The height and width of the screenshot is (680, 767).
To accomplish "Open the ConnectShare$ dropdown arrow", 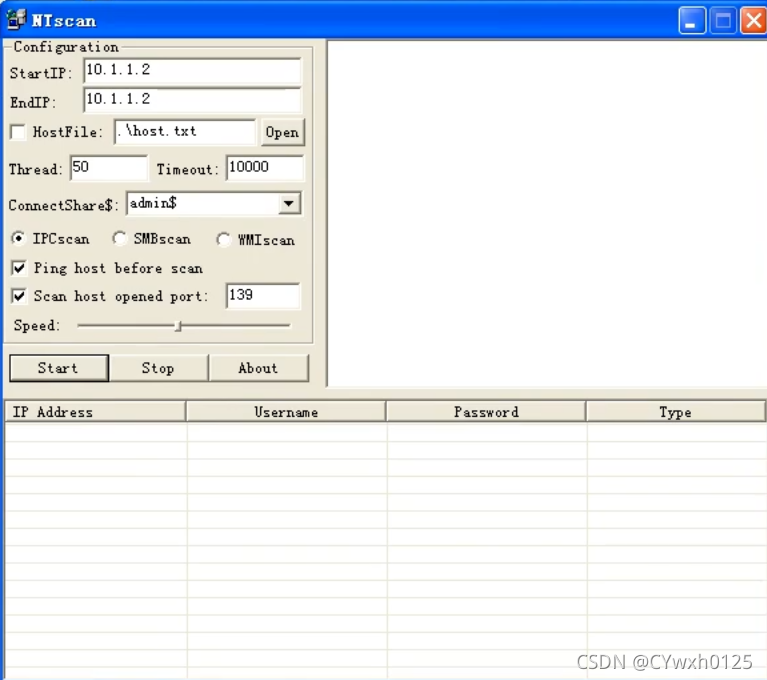I will [x=289, y=204].
